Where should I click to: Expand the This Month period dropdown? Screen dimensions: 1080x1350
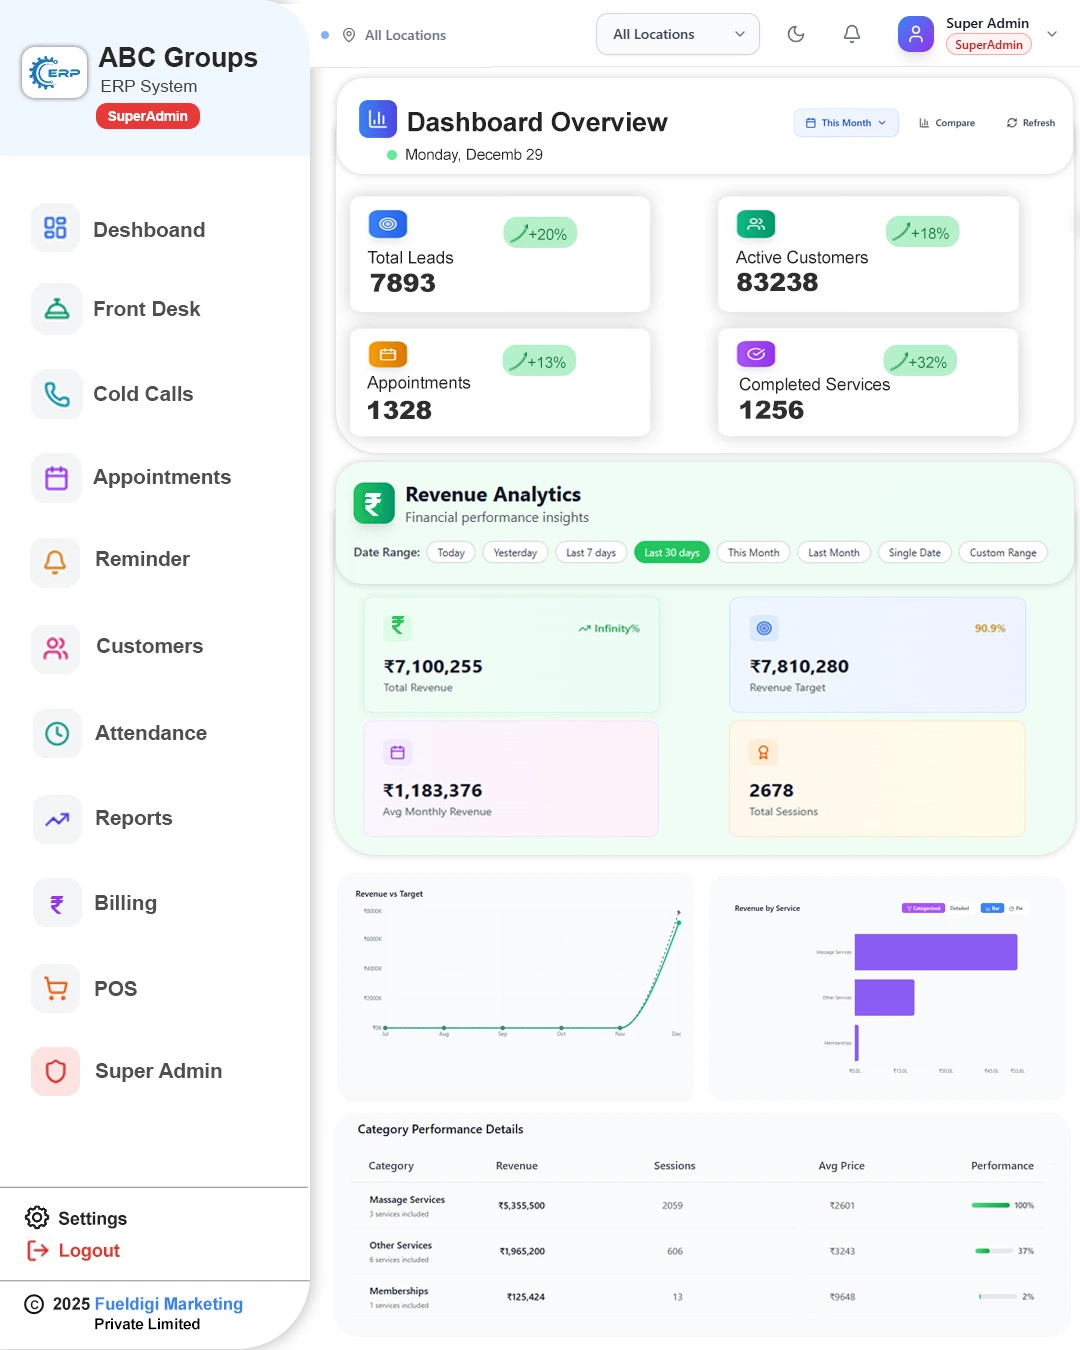(x=846, y=123)
